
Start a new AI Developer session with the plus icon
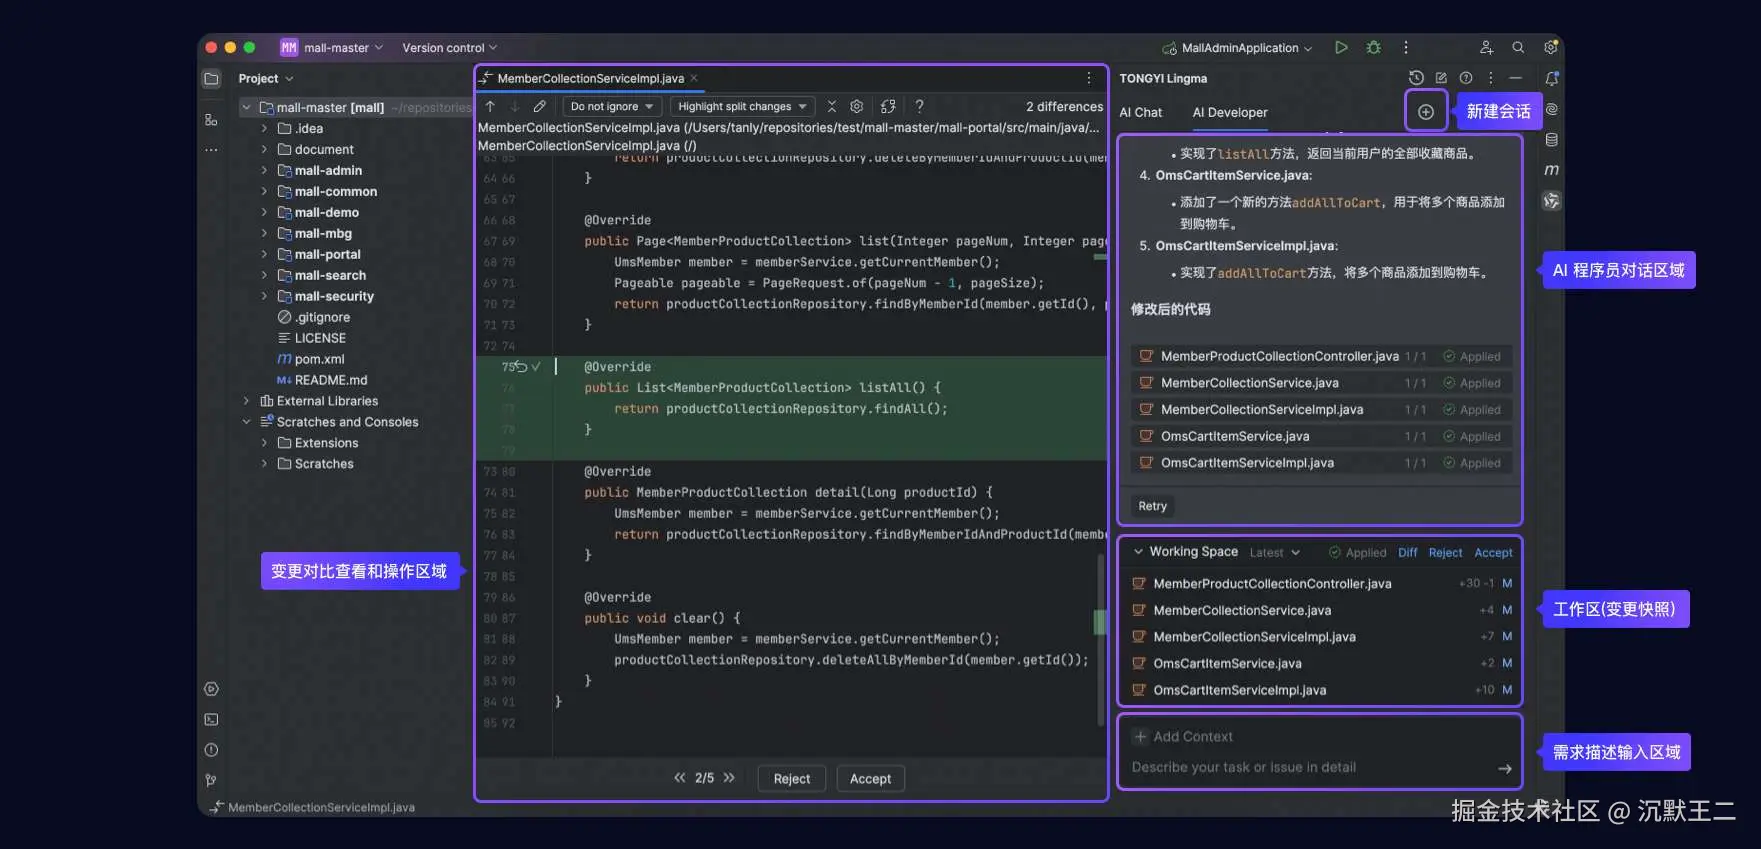pos(1425,112)
